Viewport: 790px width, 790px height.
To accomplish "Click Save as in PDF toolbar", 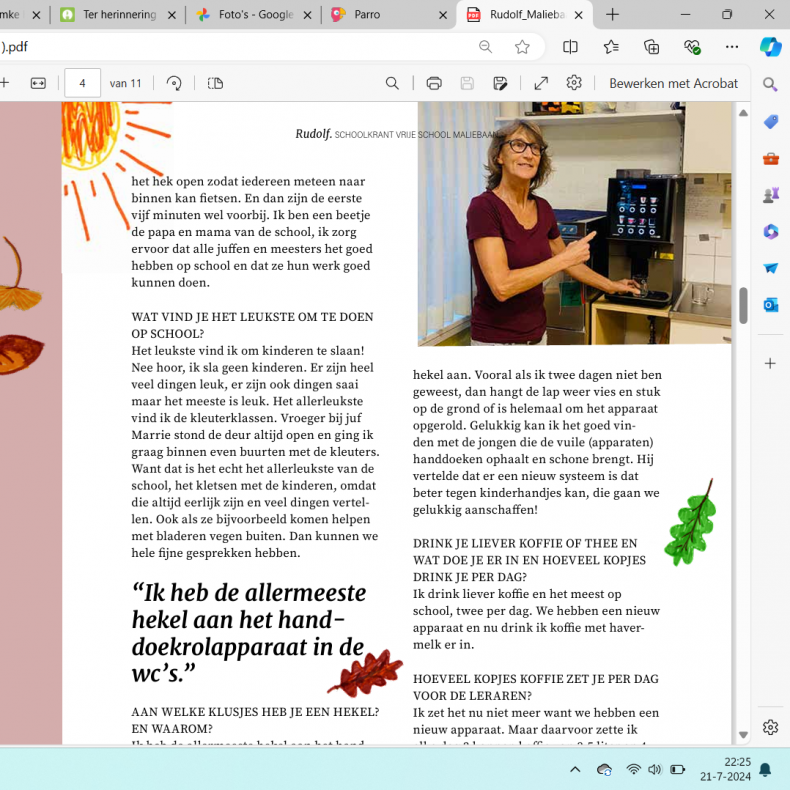I will [x=500, y=83].
